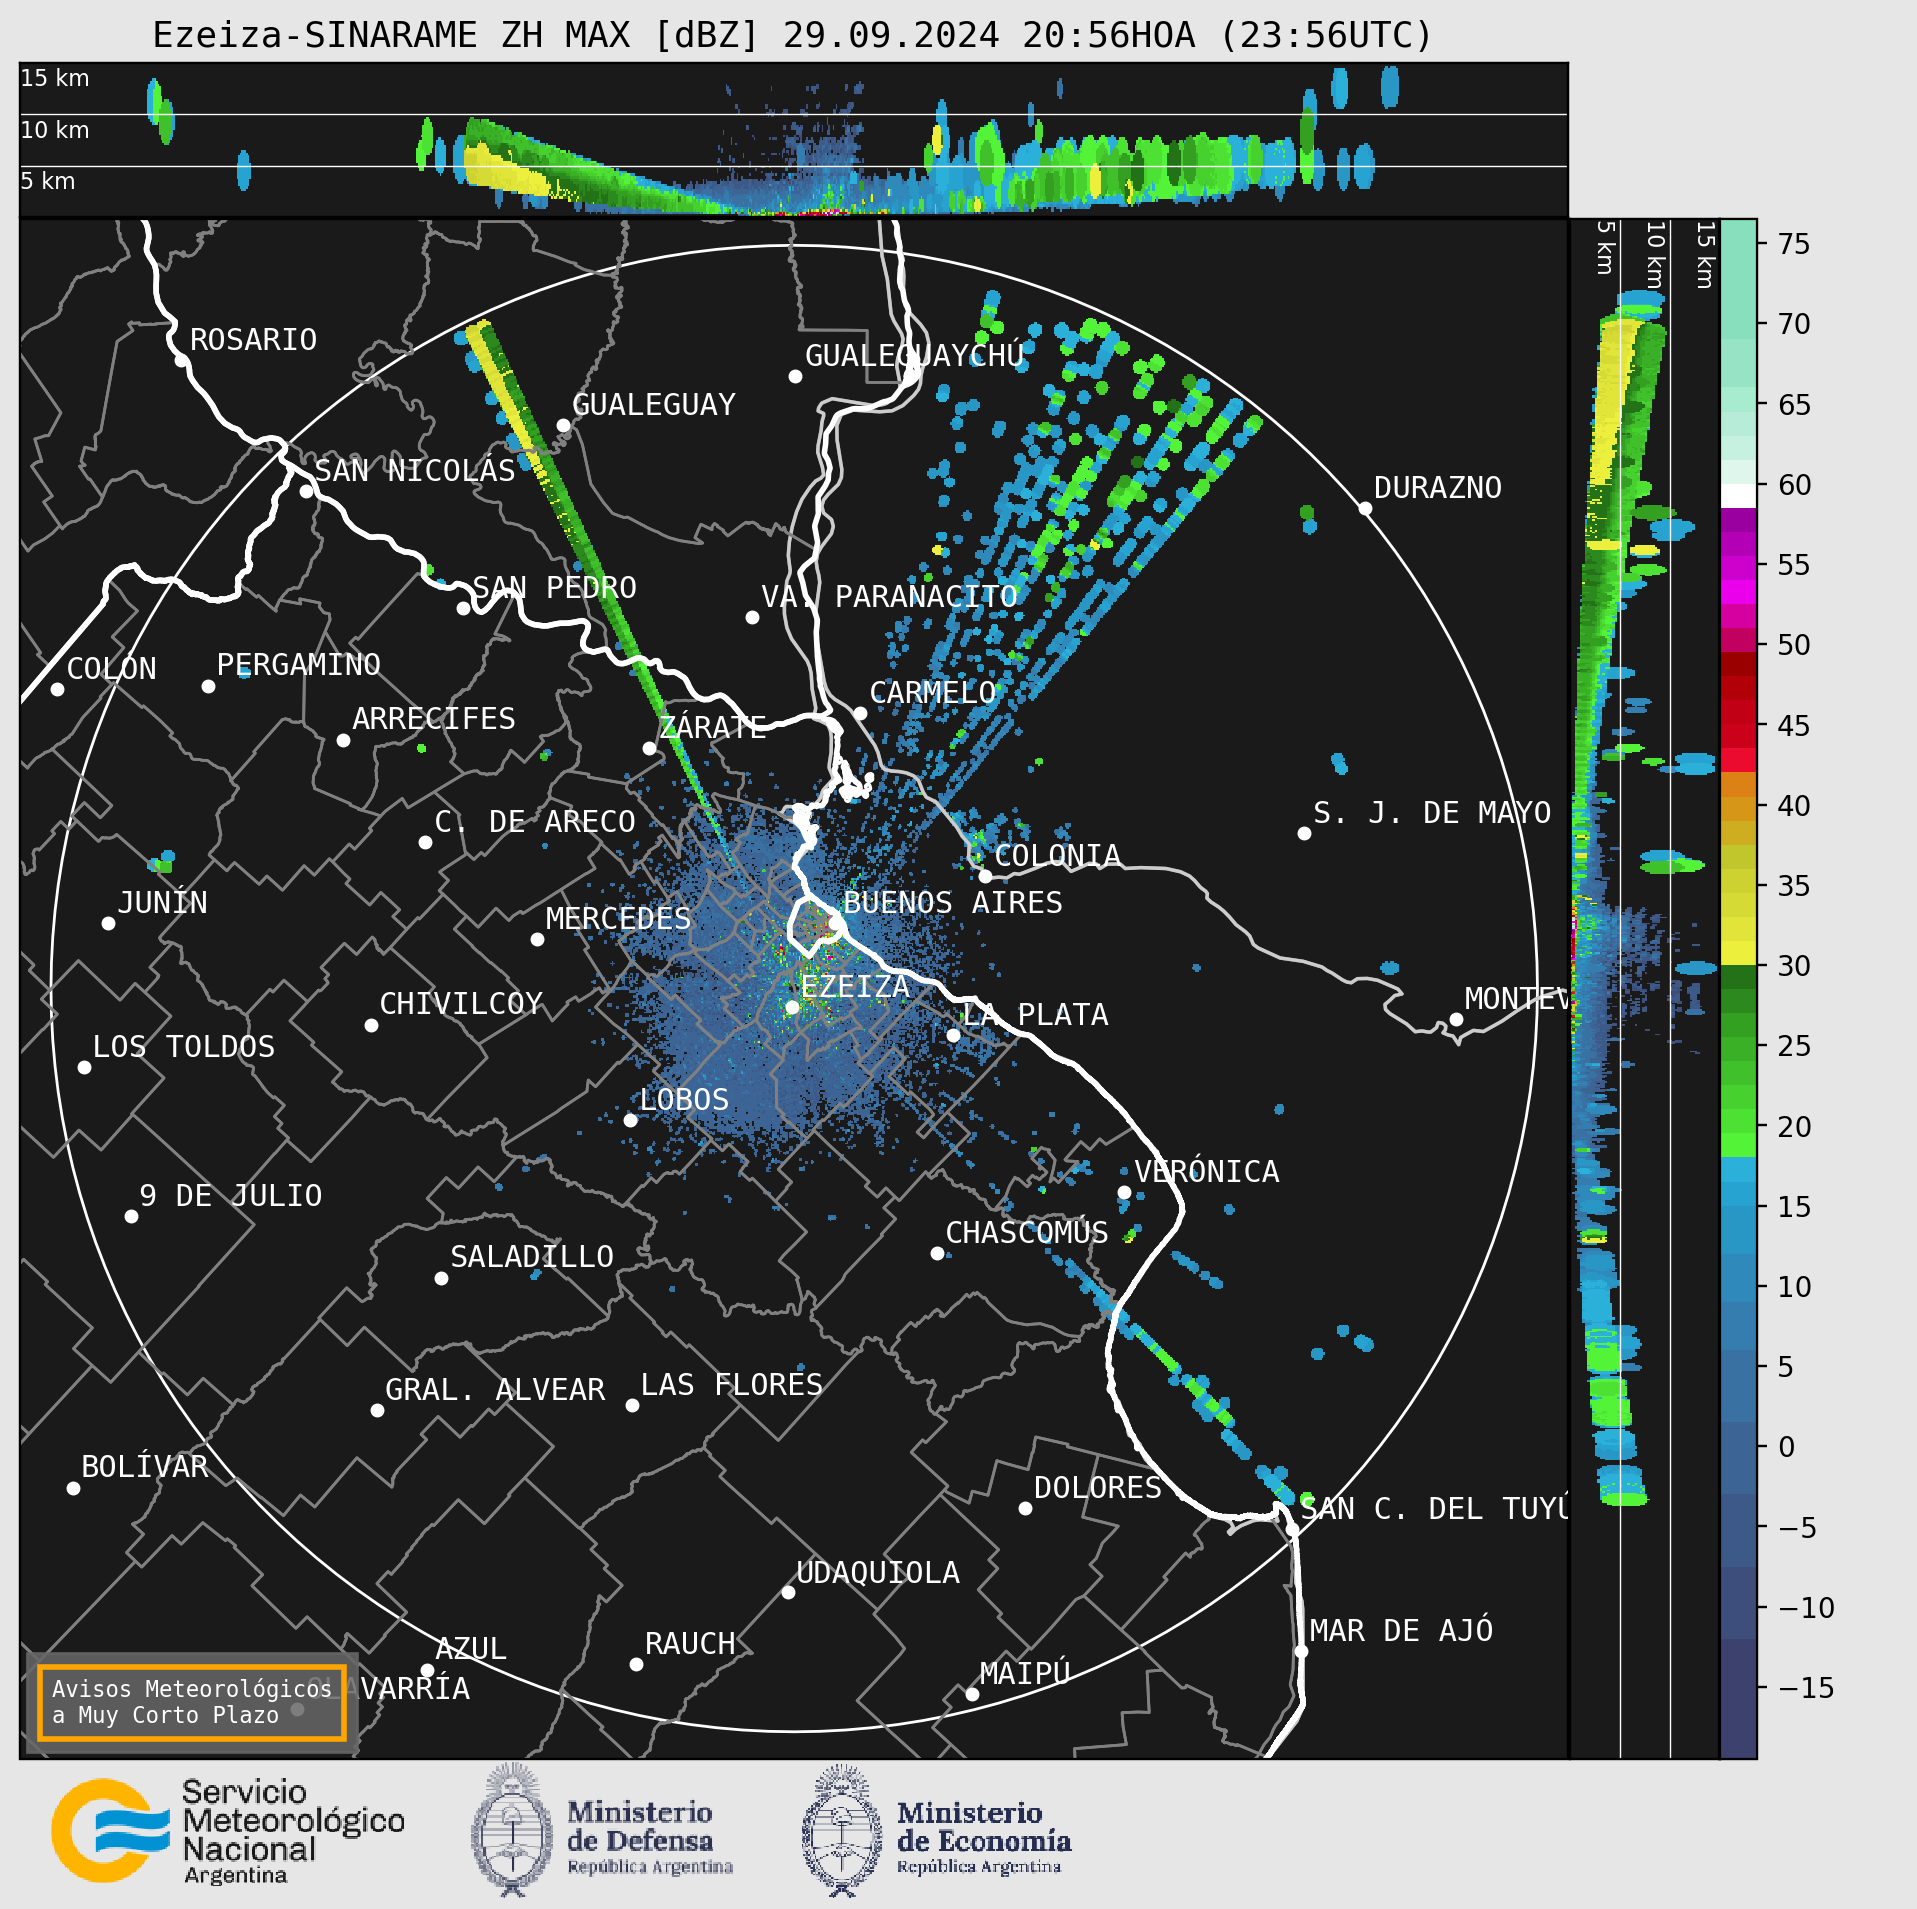Image resolution: width=1917 pixels, height=1909 pixels.
Task: Click the ROSARIO city label
Action: [253, 340]
